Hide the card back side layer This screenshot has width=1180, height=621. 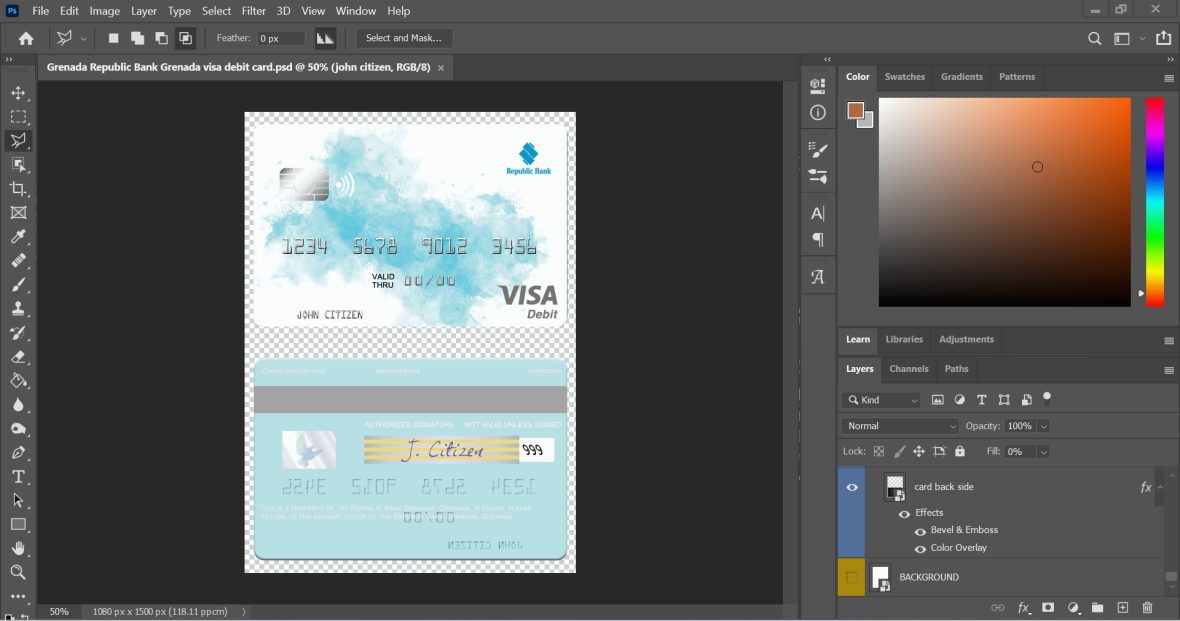point(852,487)
